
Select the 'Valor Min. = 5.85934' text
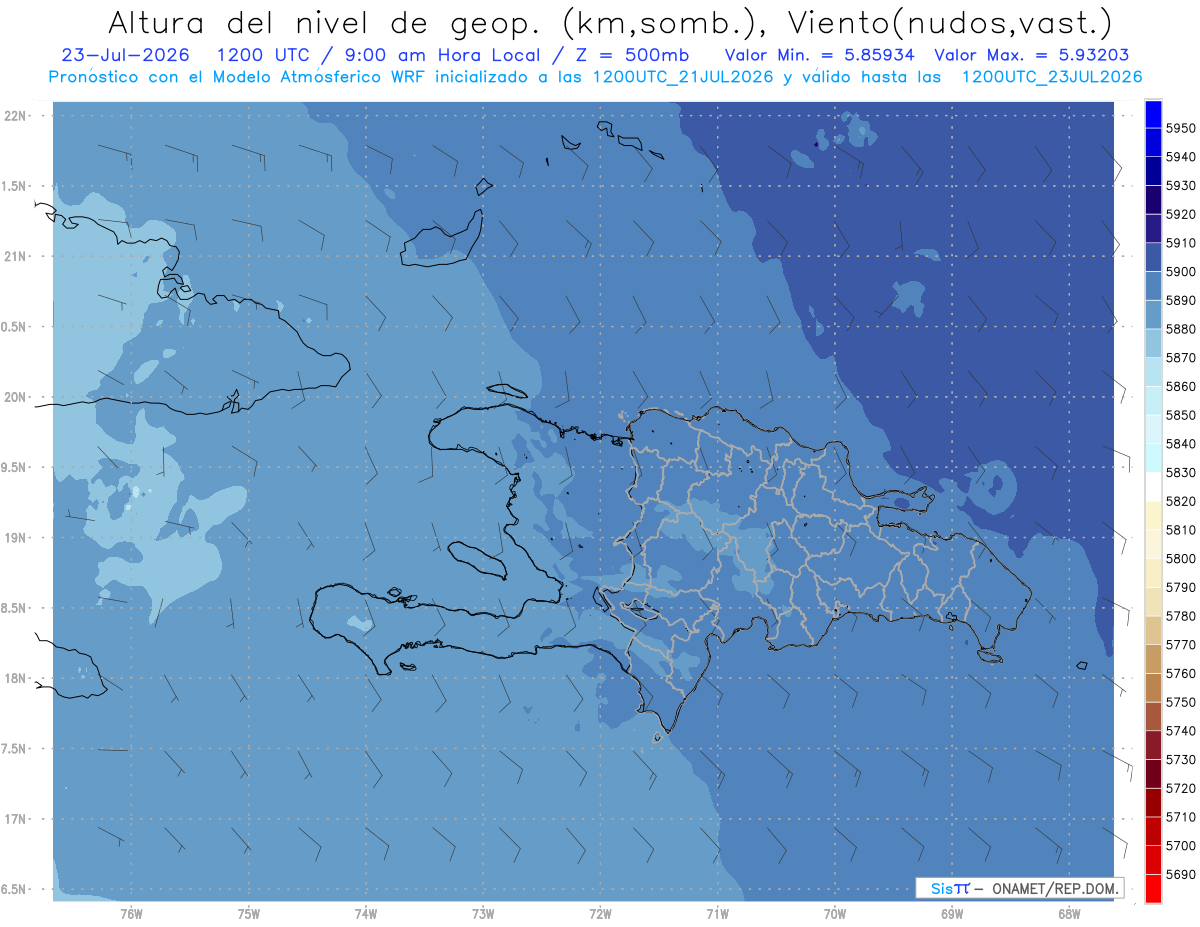[x=819, y=55]
